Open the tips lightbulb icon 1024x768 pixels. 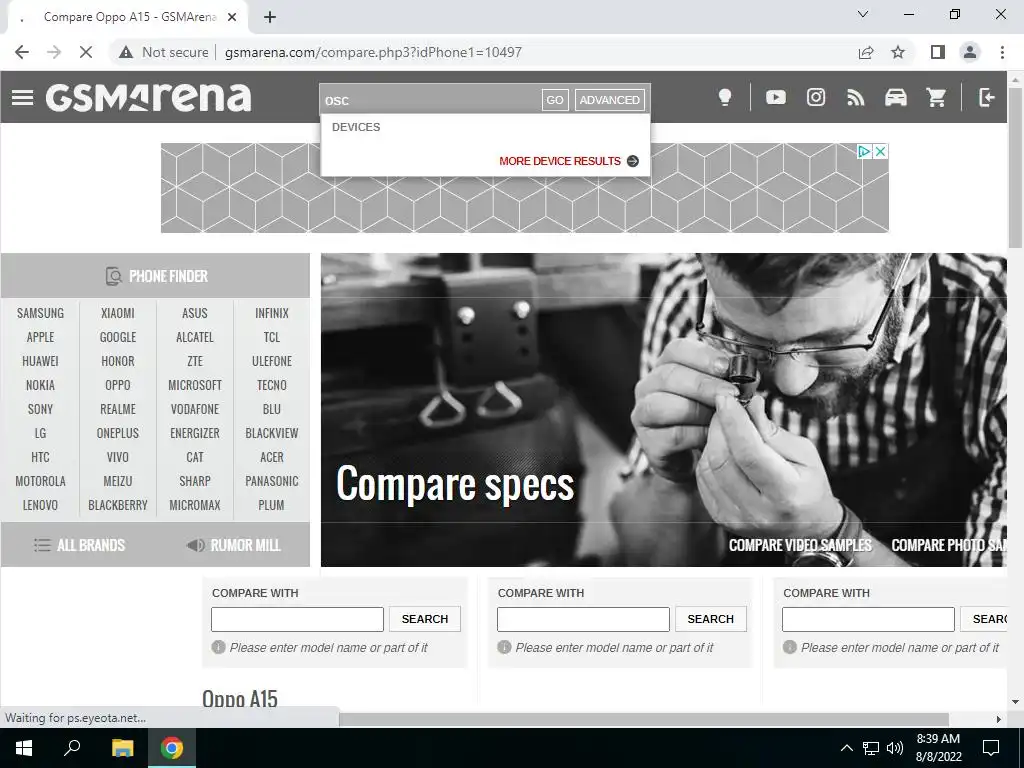tap(724, 97)
